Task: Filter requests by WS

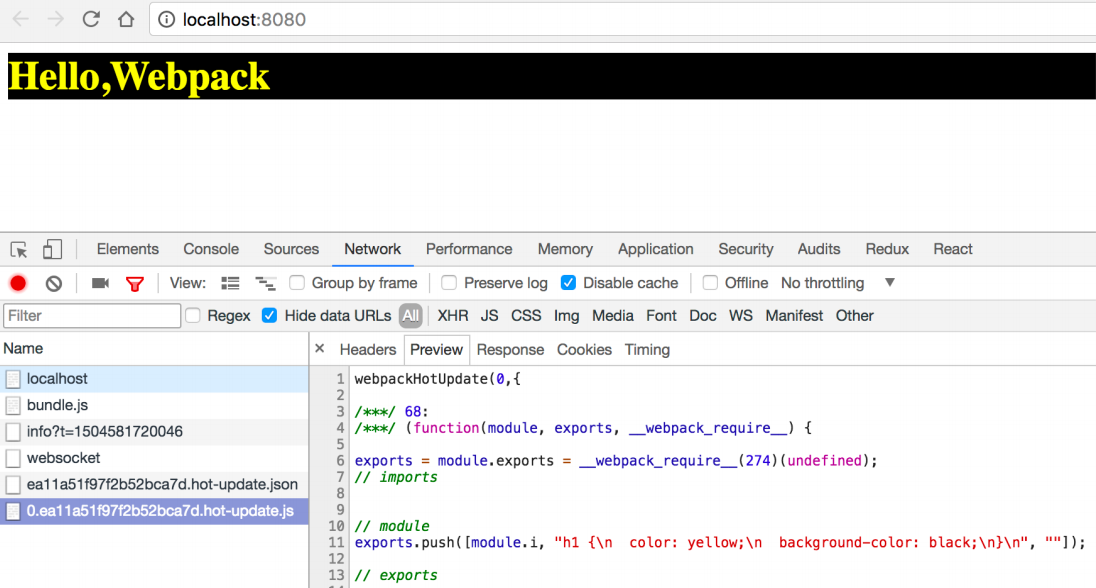Action: pos(741,315)
